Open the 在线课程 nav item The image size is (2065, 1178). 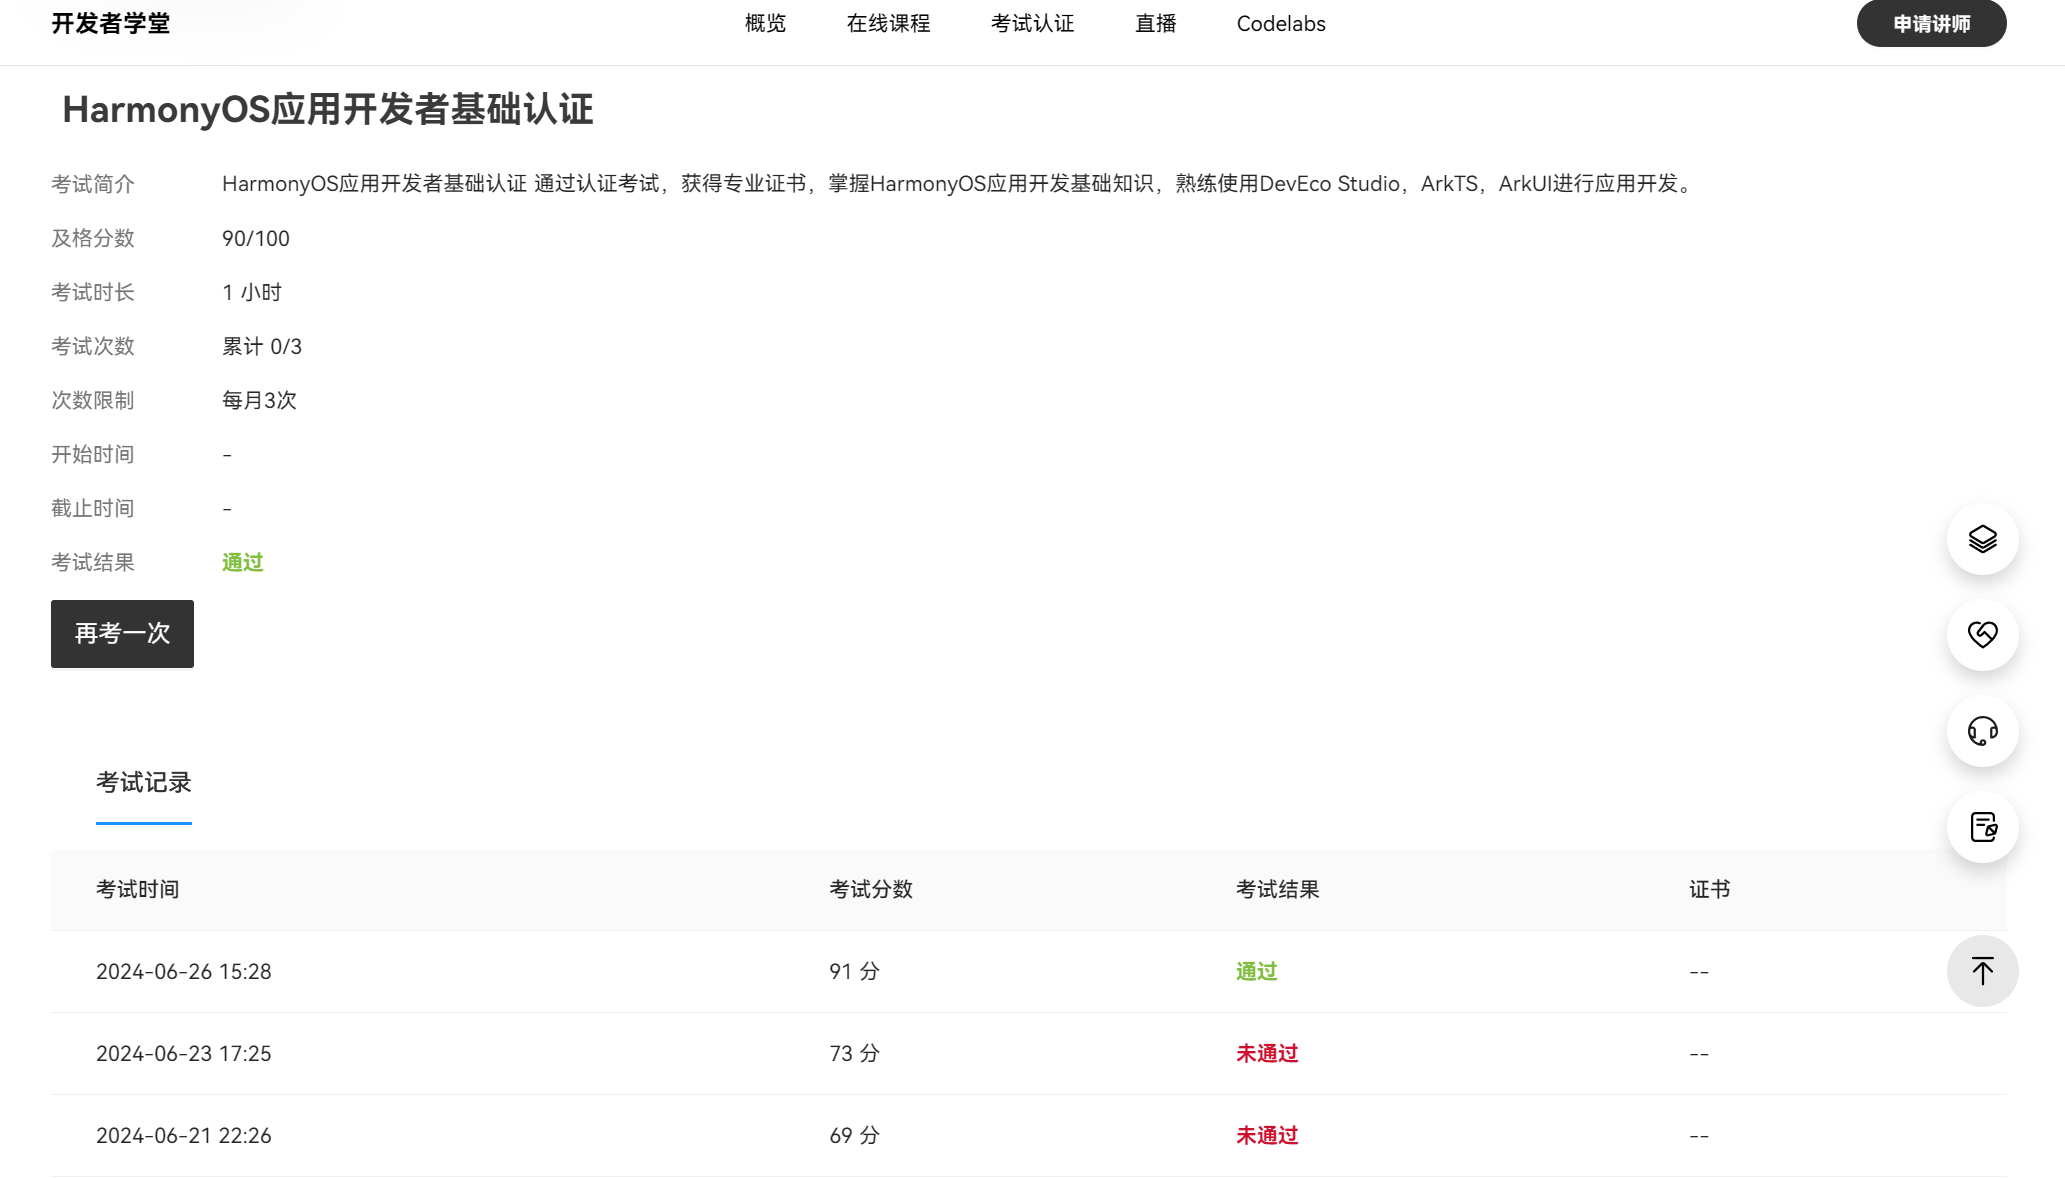[888, 23]
